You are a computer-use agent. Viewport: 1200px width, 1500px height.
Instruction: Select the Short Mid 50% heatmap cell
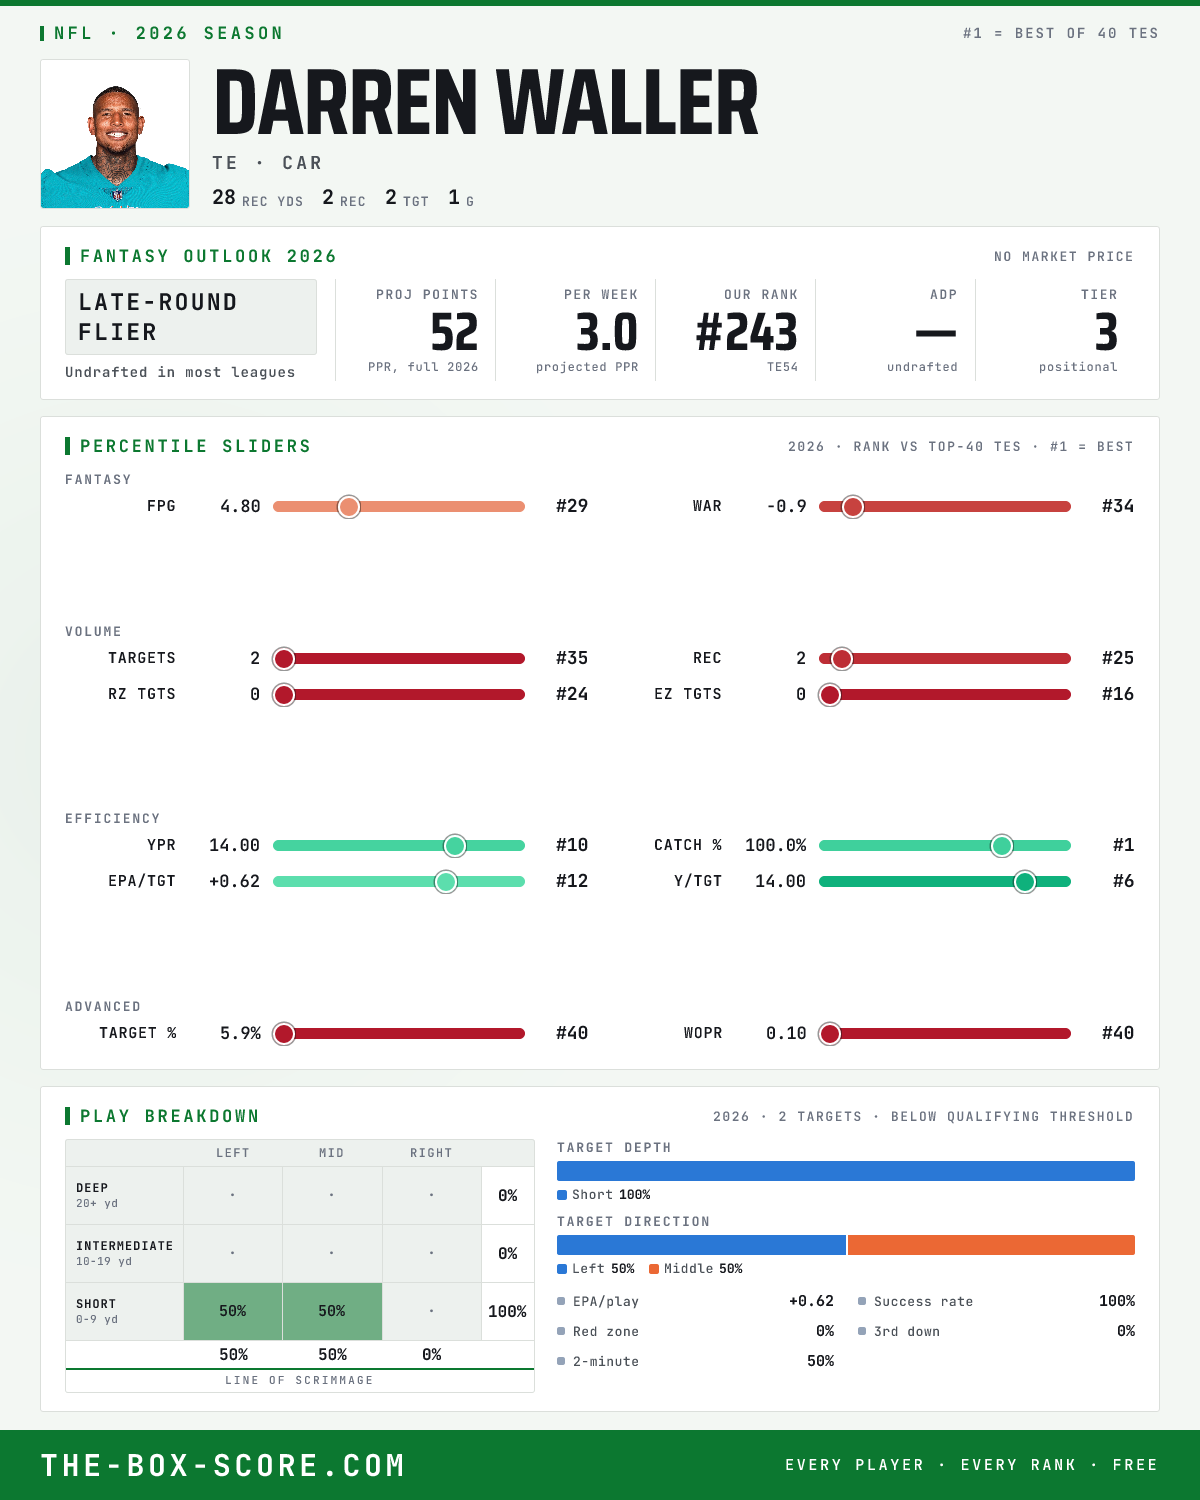(332, 1311)
